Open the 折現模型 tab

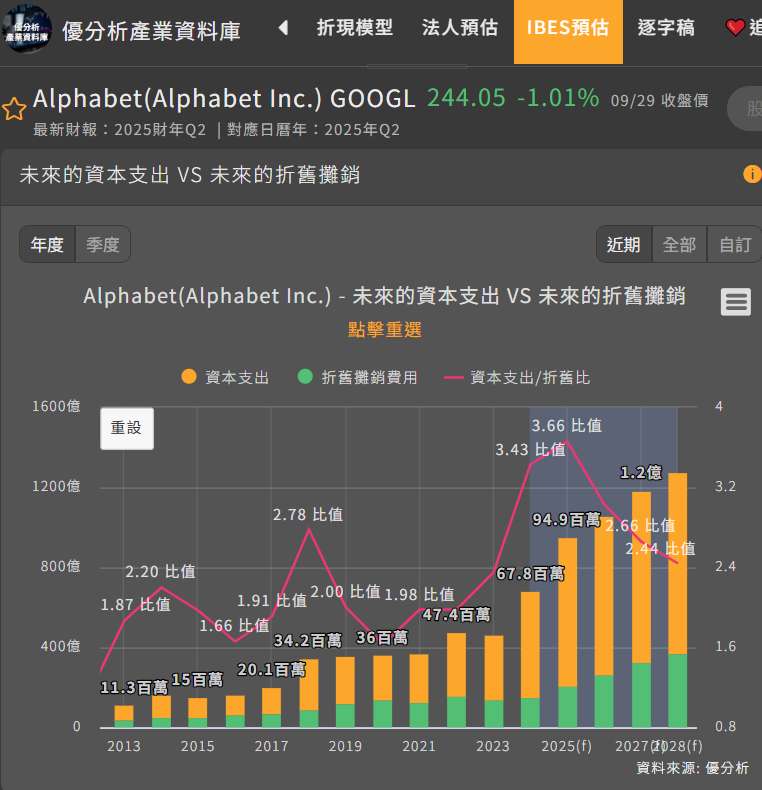point(354,28)
